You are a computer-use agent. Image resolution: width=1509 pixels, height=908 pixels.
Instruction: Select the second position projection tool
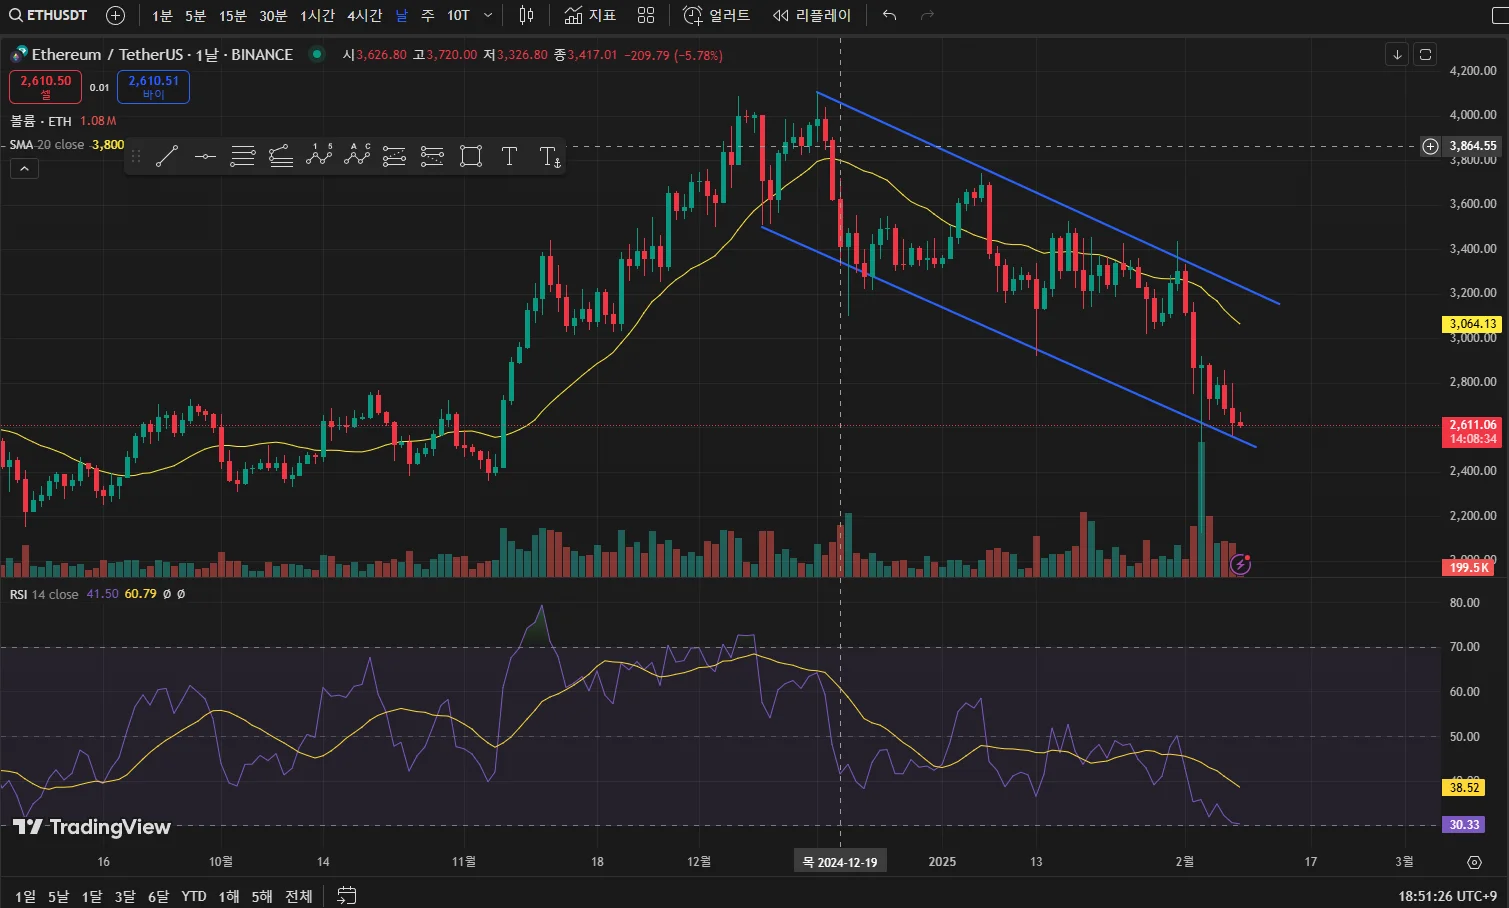(433, 156)
